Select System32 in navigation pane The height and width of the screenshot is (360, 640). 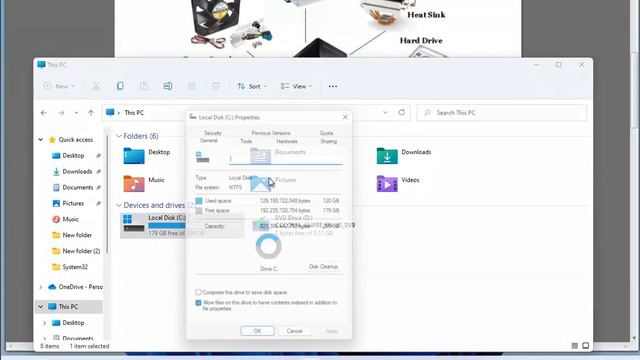[75, 267]
